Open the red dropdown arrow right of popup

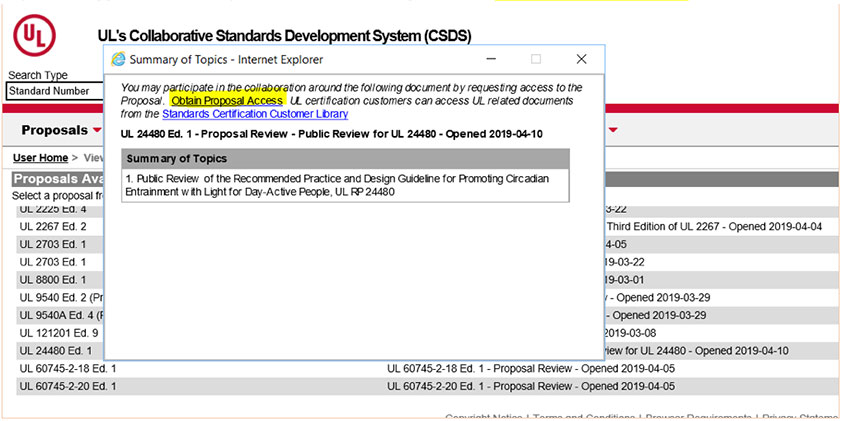coord(613,130)
